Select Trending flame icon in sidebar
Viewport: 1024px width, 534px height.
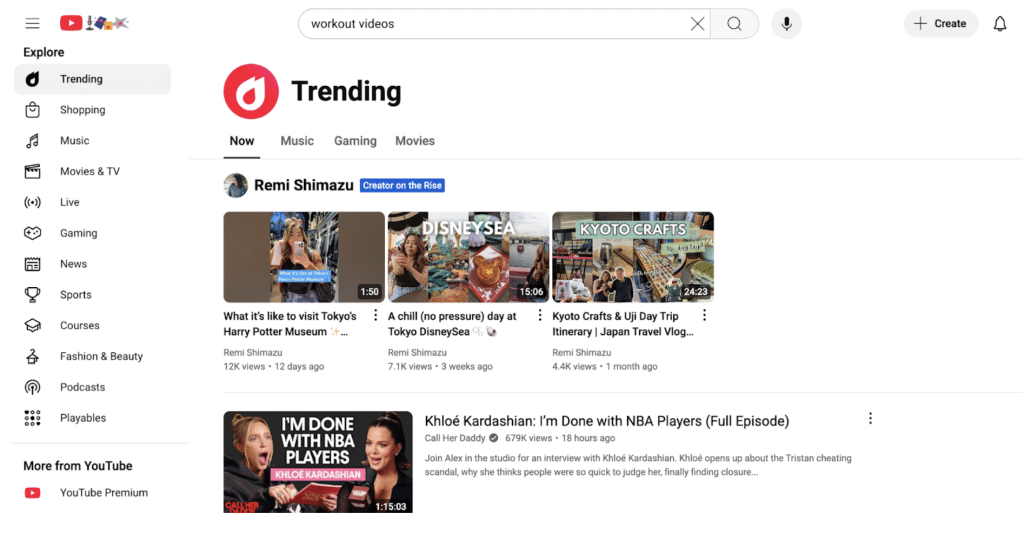[32, 79]
